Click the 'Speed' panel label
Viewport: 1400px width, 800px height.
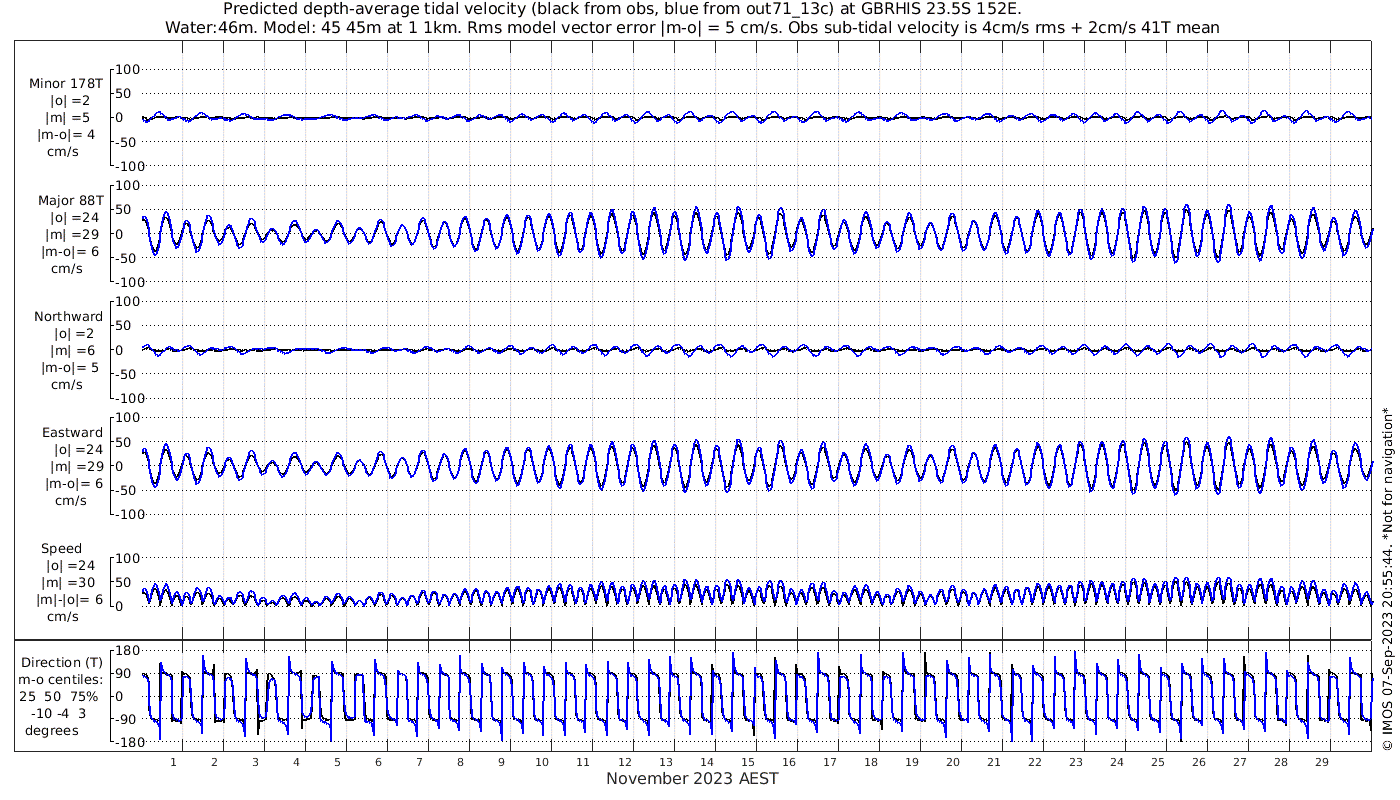coord(61,548)
